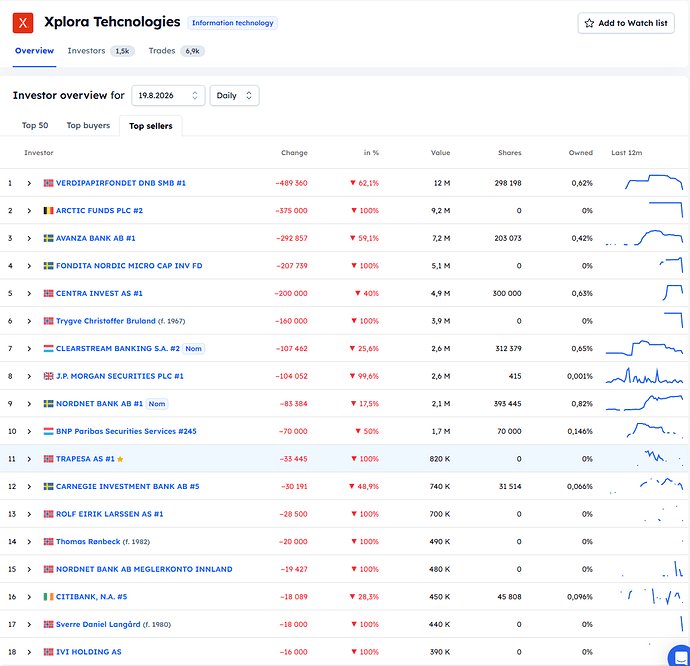Open the chat bubble widget
This screenshot has width=690, height=666.
pos(680,657)
